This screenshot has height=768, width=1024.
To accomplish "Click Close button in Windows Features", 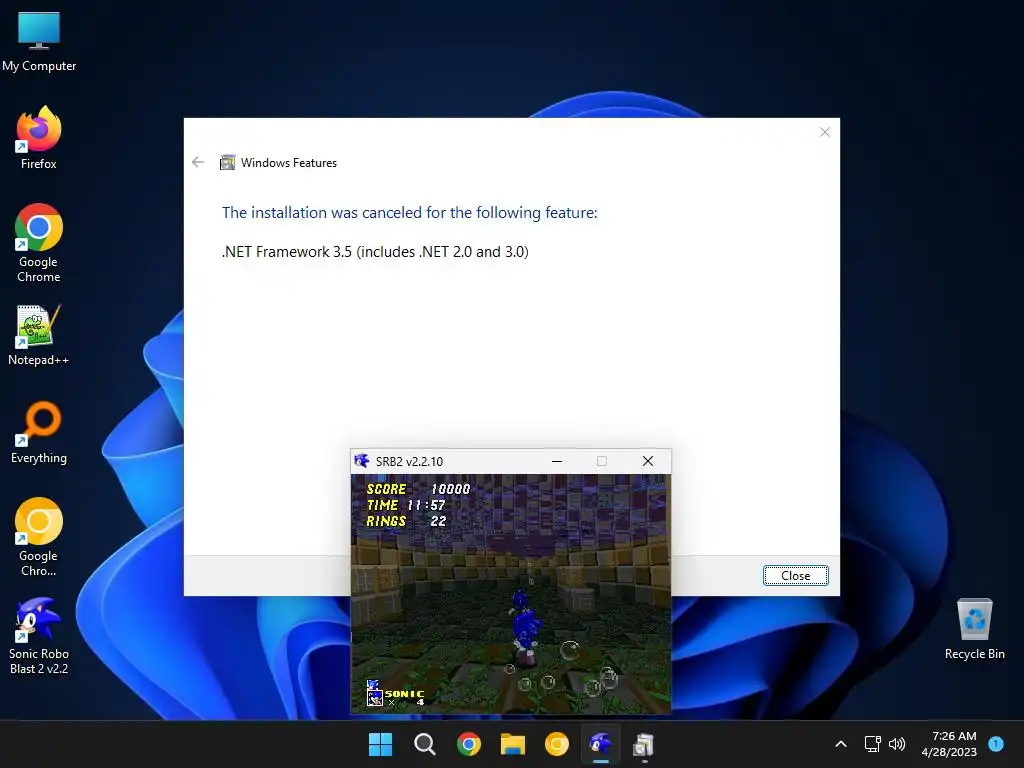I will coord(795,575).
